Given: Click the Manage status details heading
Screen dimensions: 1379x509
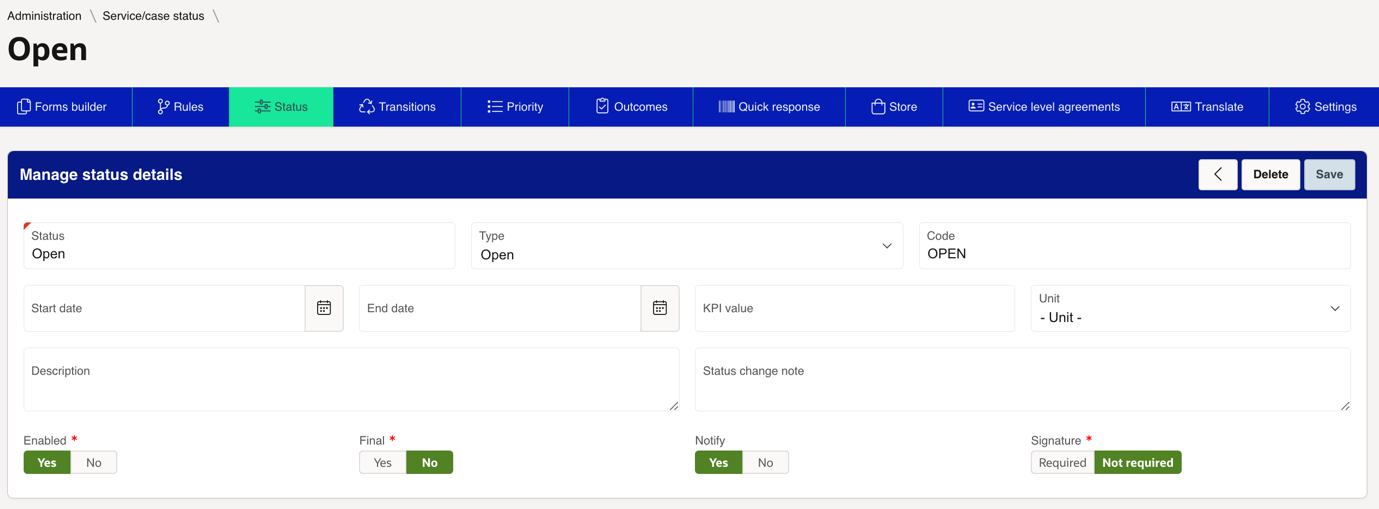Looking at the screenshot, I should (101, 175).
